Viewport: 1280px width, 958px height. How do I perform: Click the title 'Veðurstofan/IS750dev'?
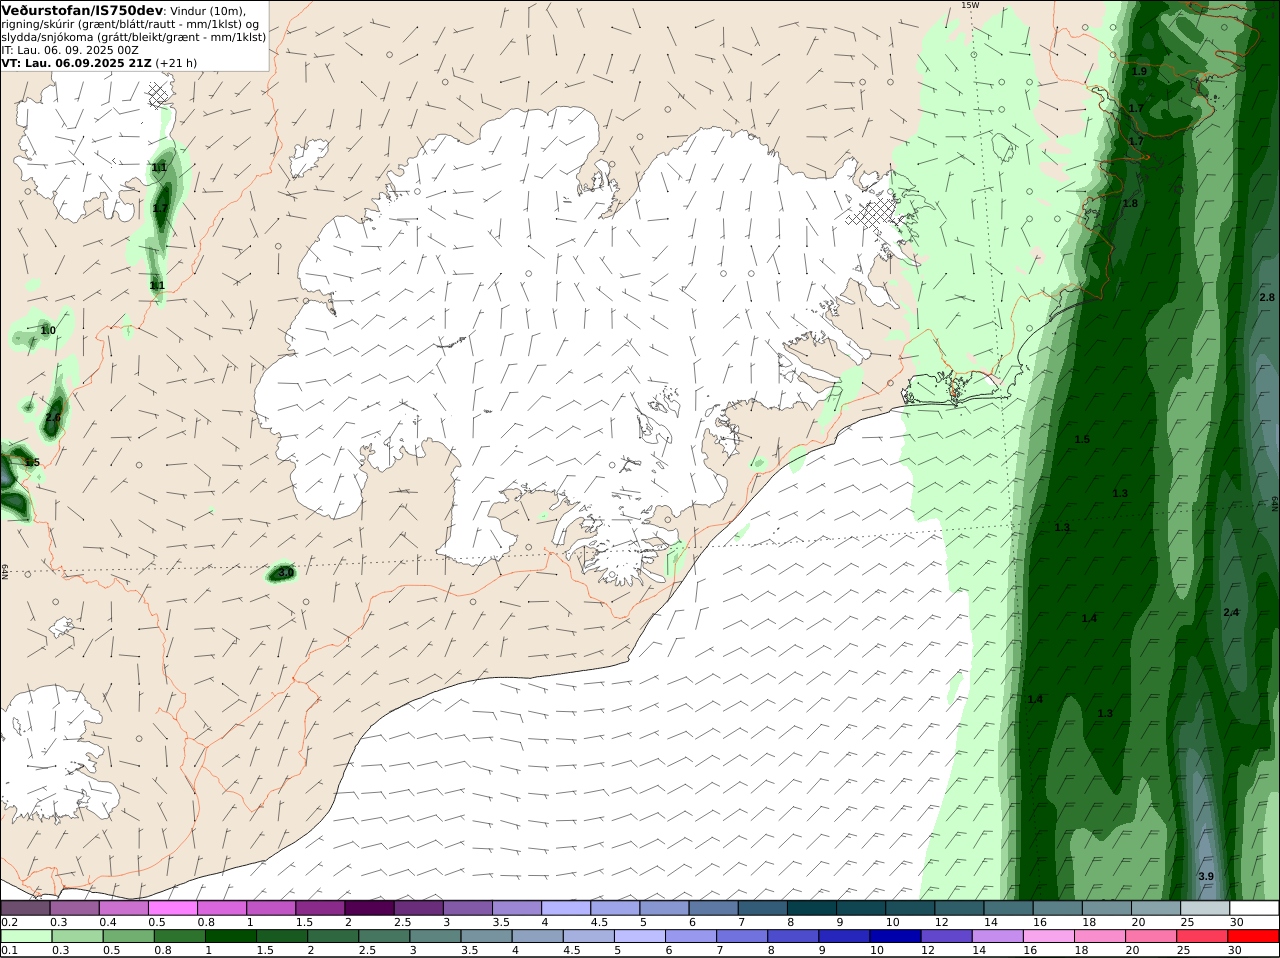83,10
